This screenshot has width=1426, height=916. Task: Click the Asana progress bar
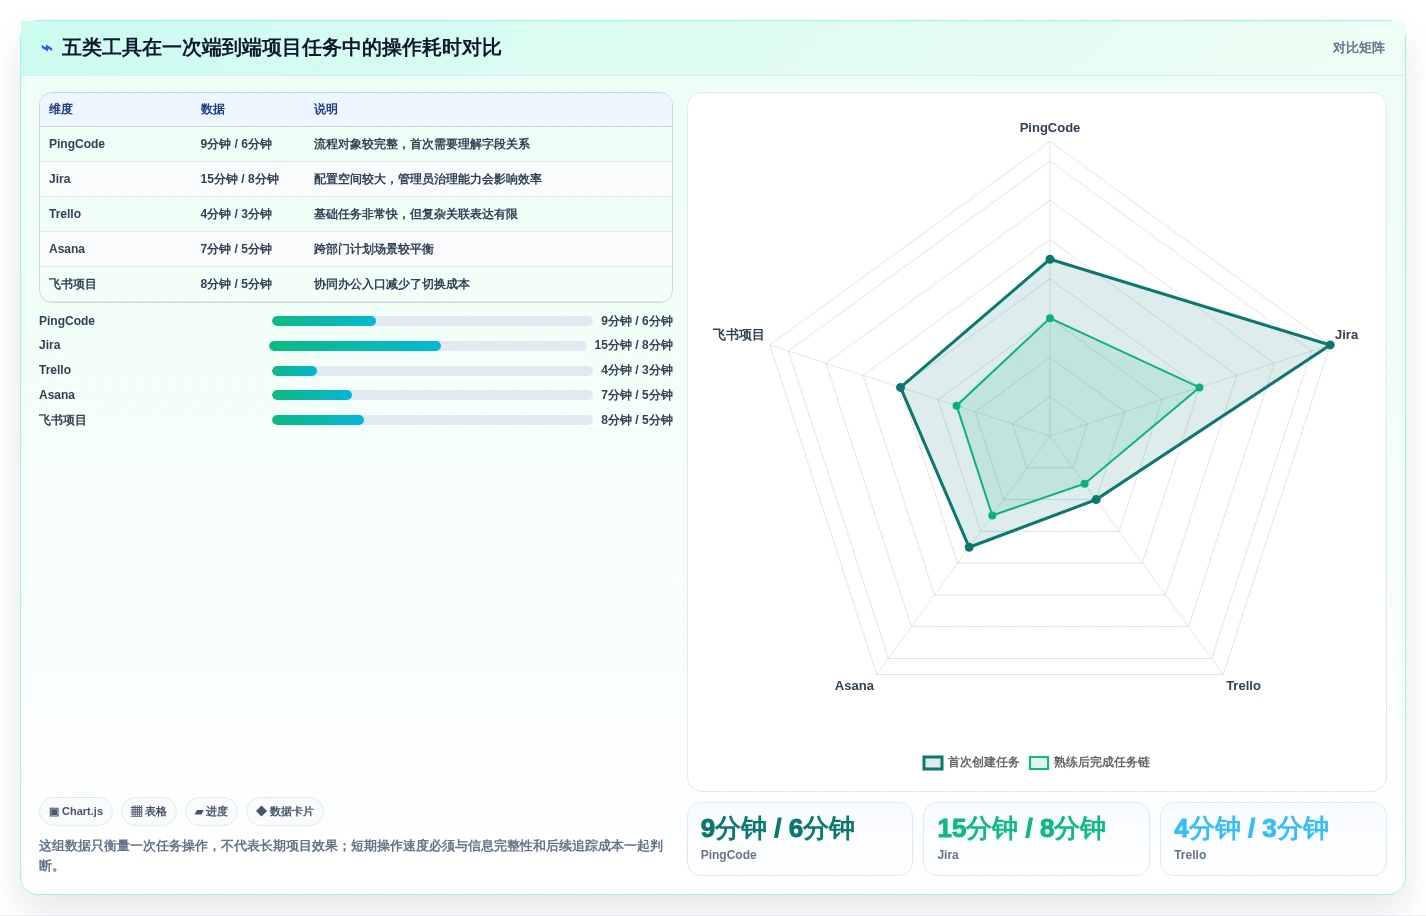click(432, 395)
